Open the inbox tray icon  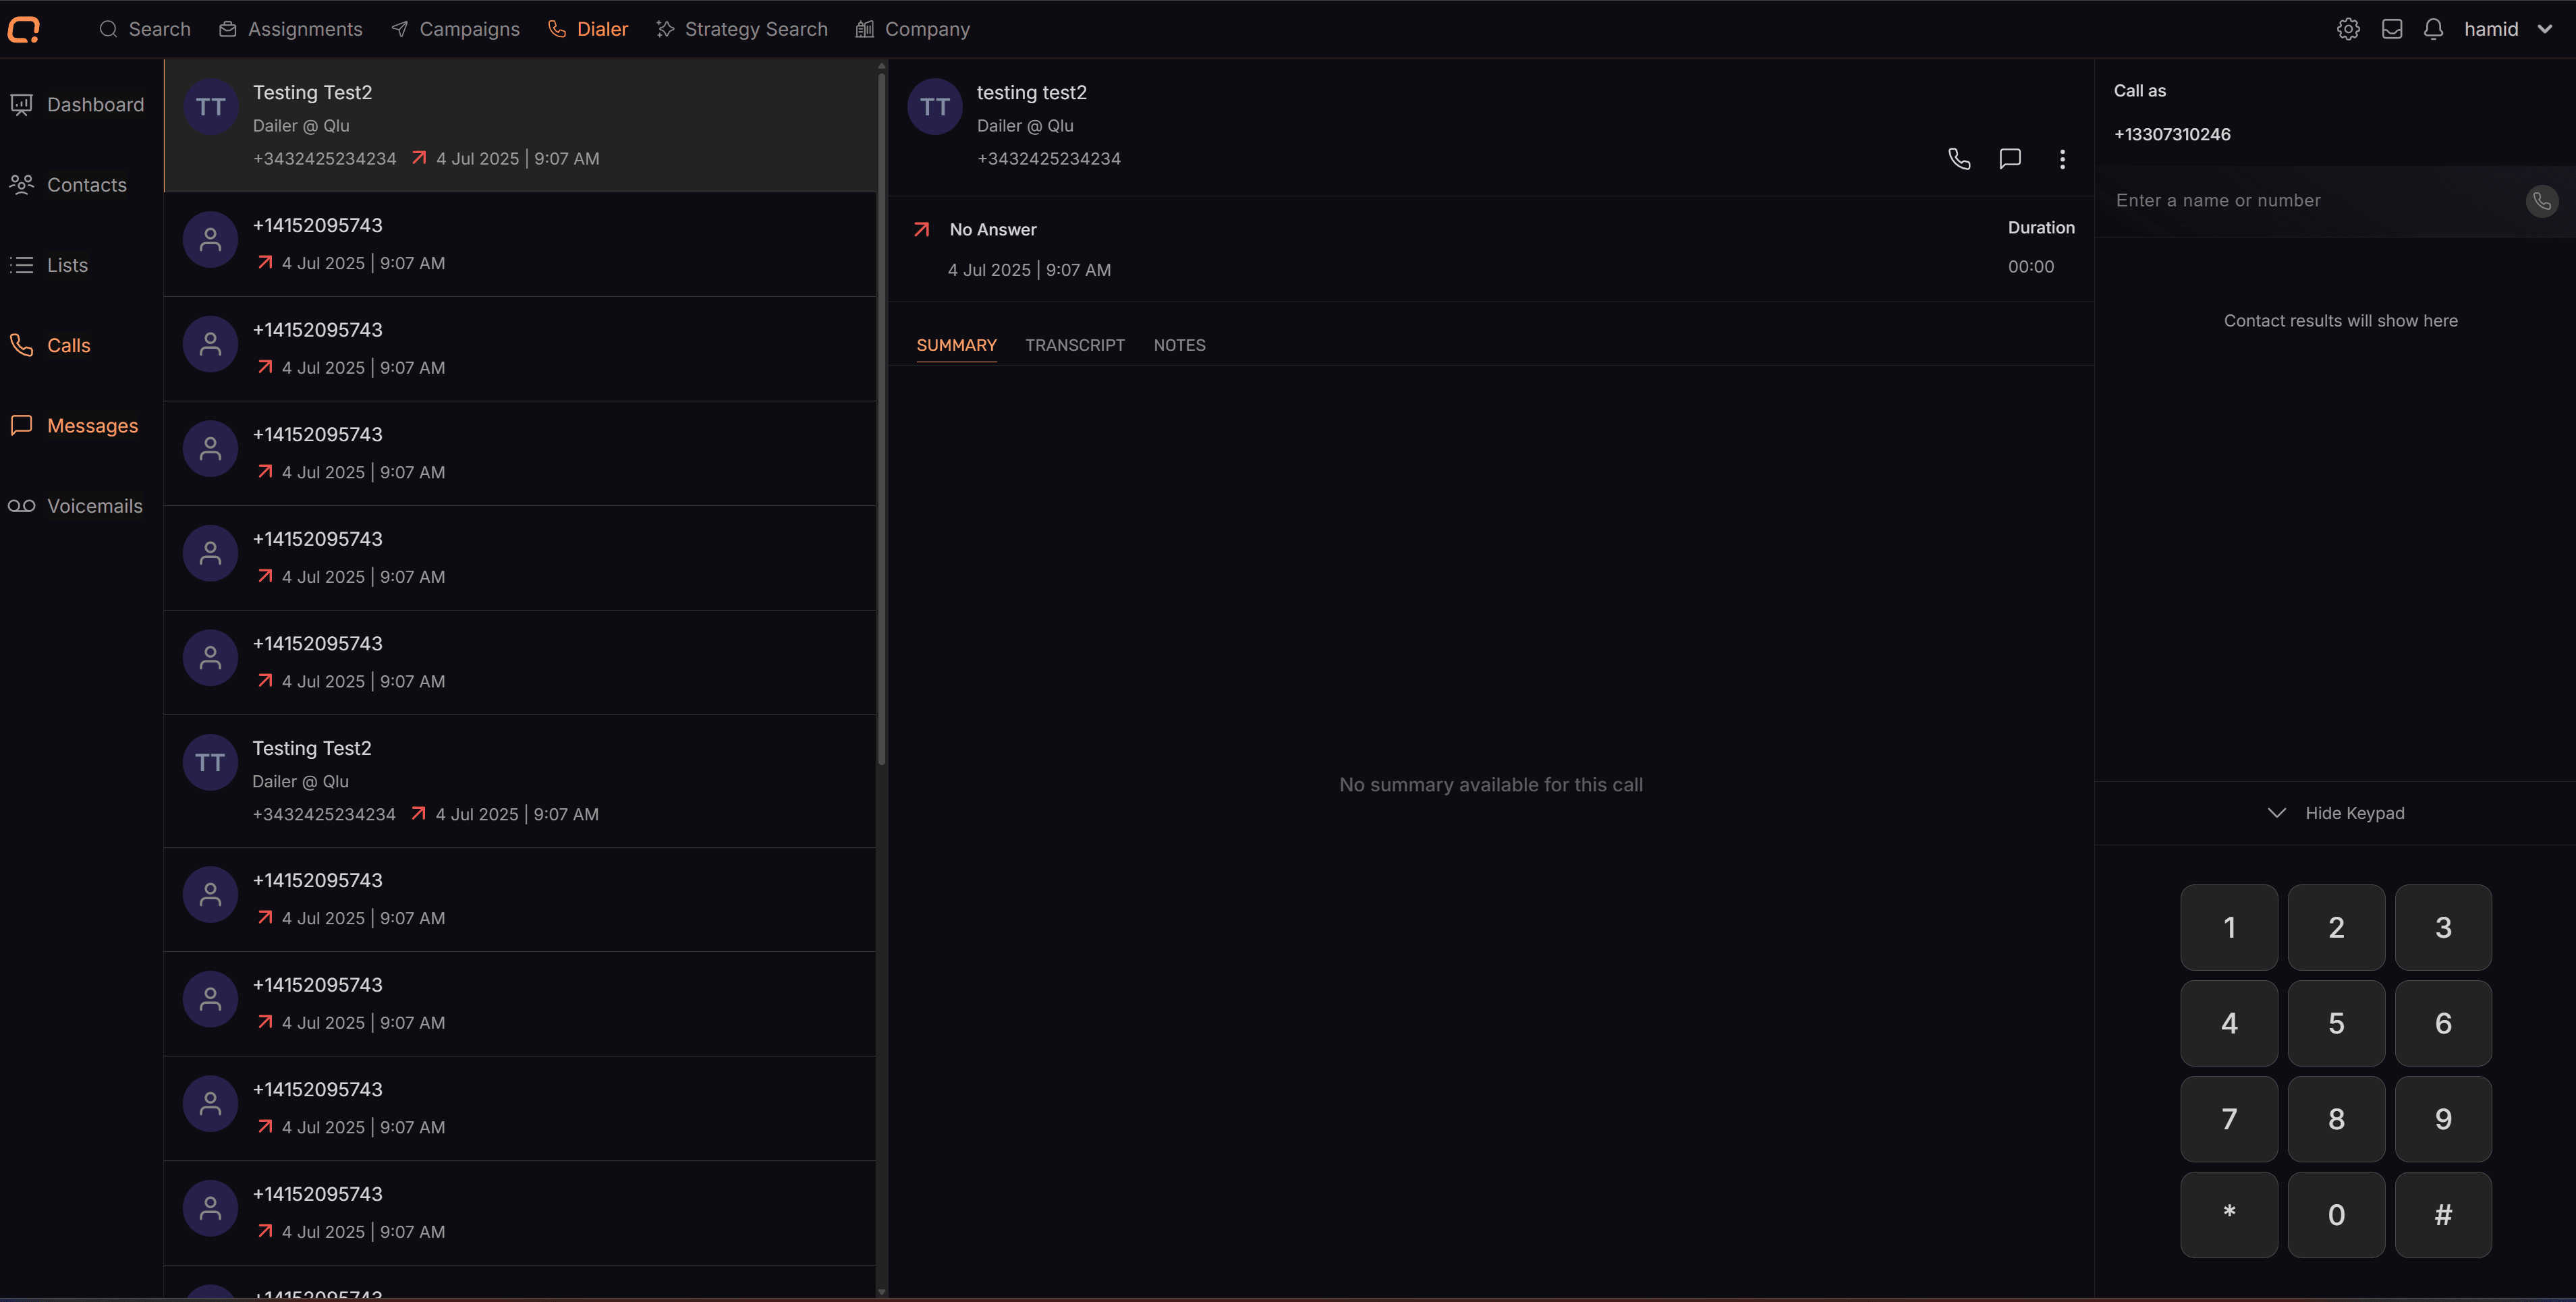coord(2391,29)
